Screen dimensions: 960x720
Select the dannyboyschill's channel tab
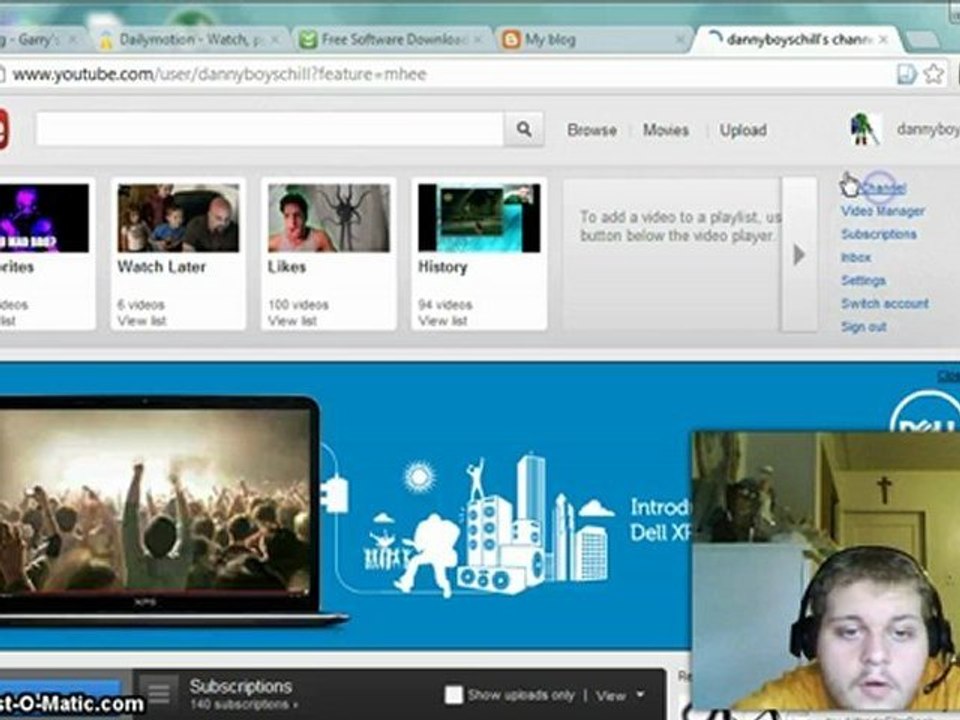[x=796, y=40]
